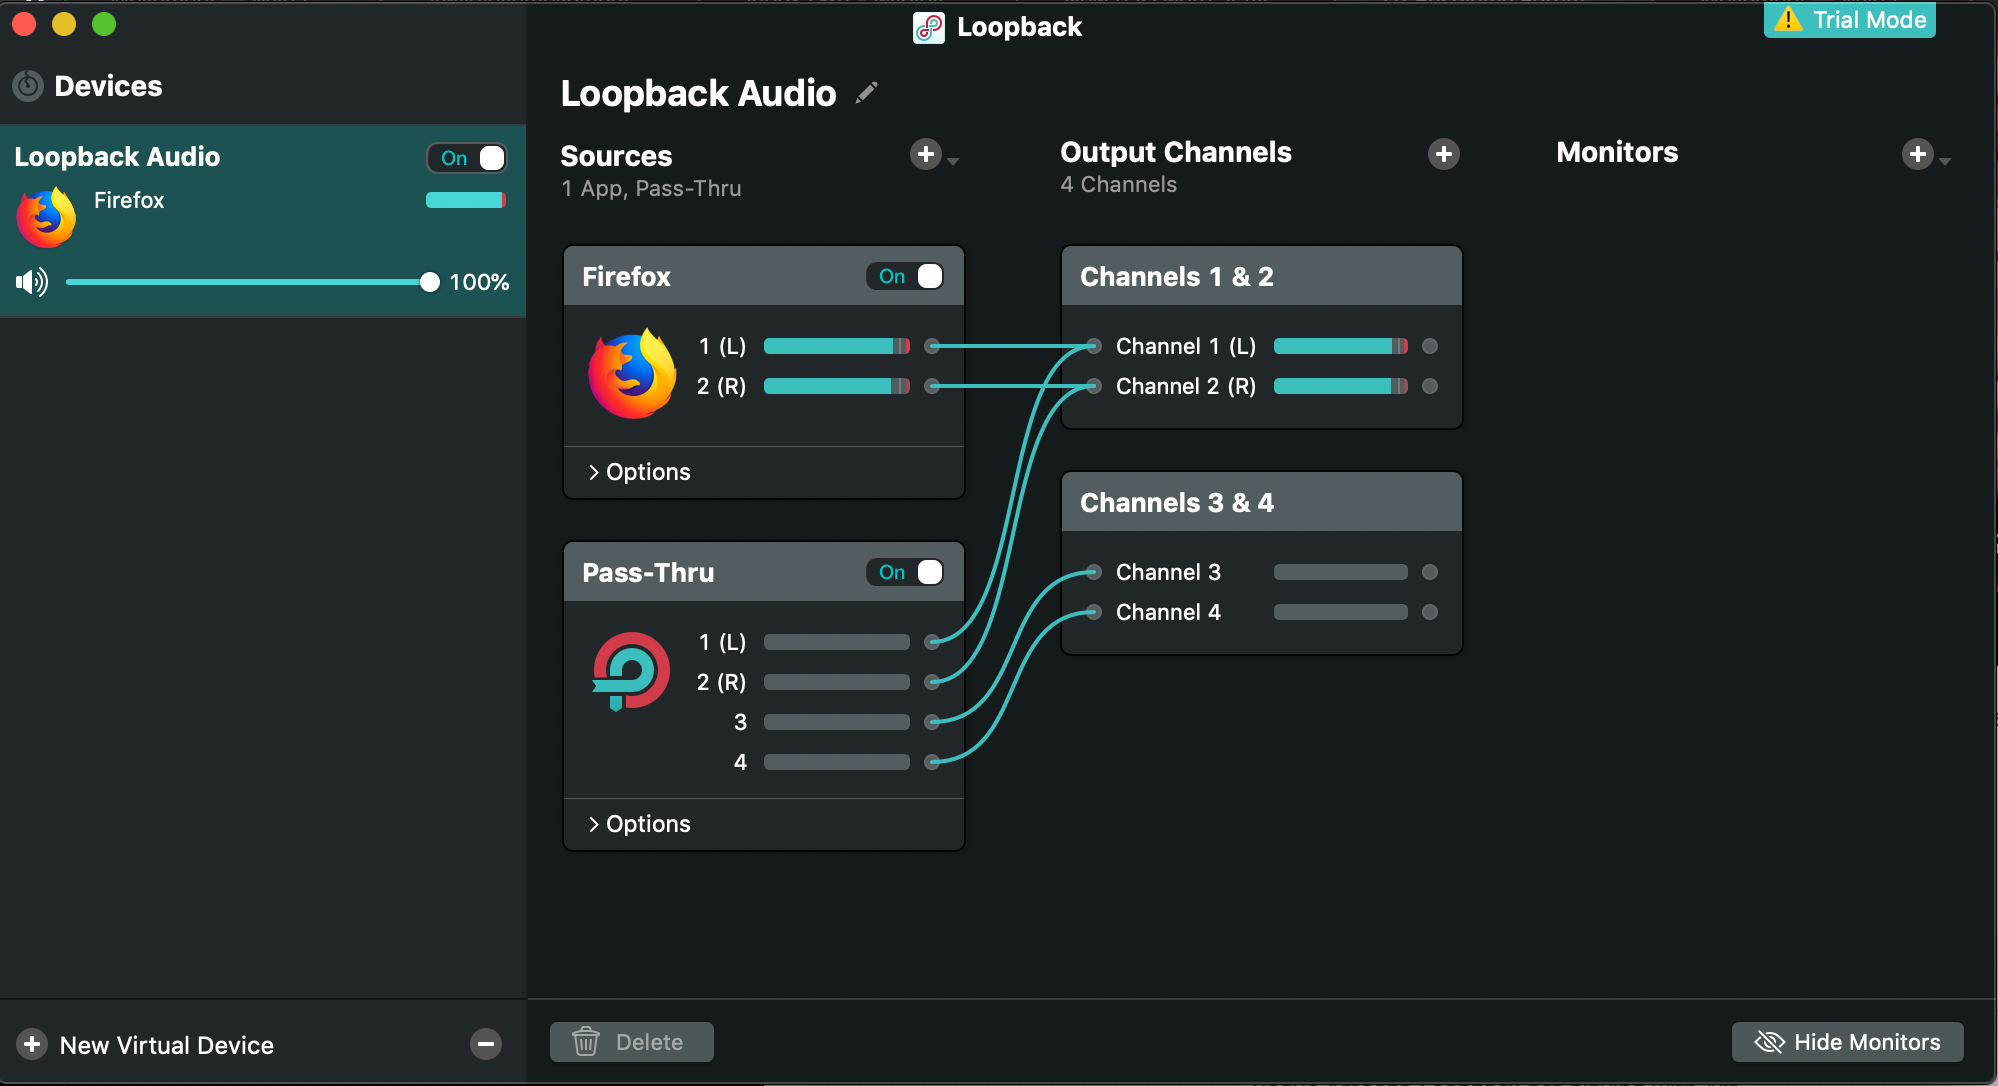1998x1086 pixels.
Task: Click the Firefox app icon in the Firefox source
Action: click(632, 373)
